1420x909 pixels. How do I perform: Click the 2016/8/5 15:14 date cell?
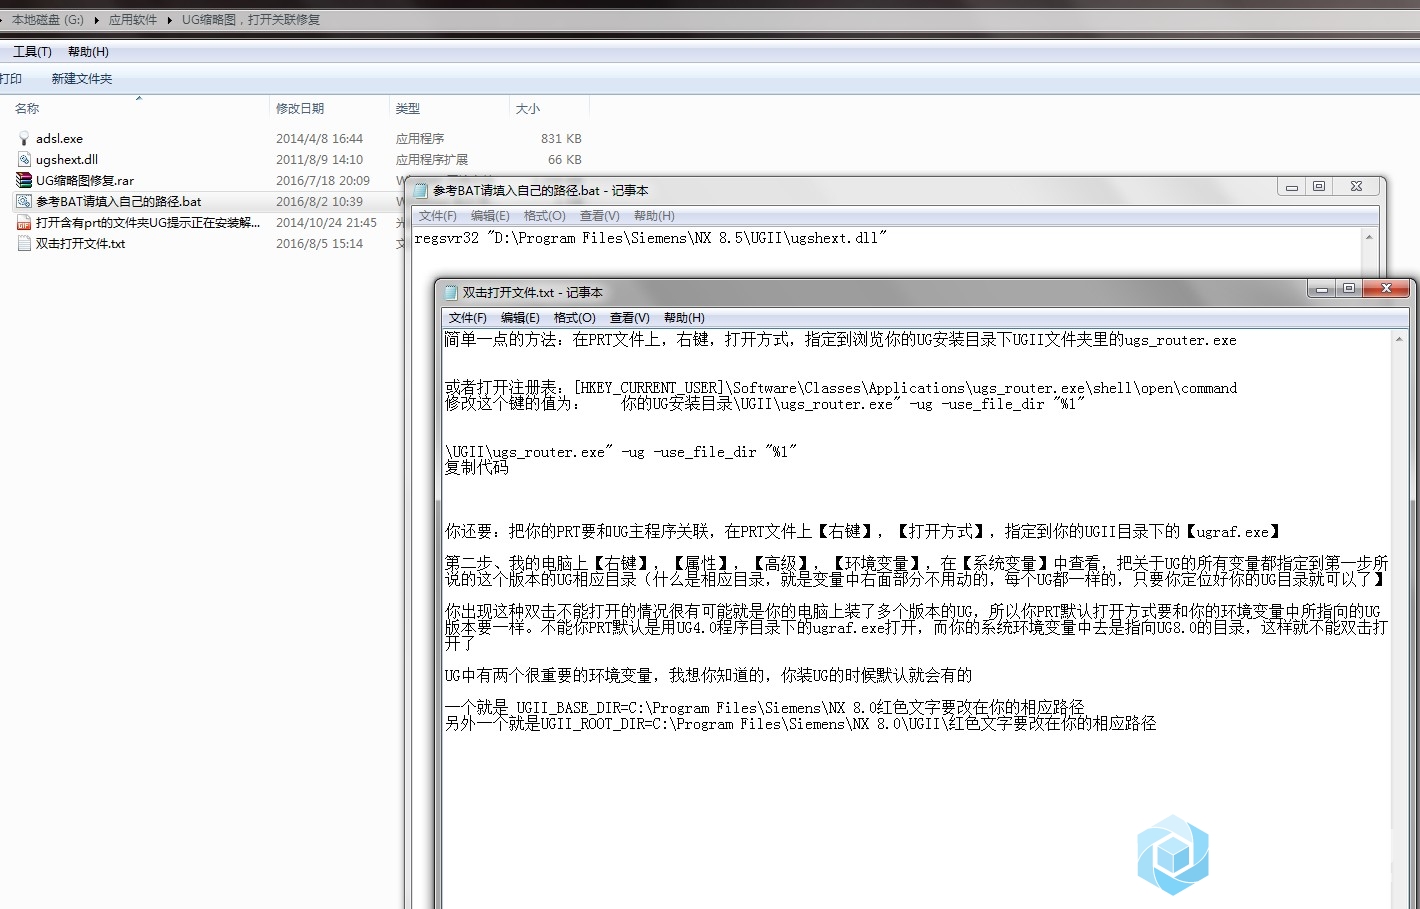[x=319, y=244]
